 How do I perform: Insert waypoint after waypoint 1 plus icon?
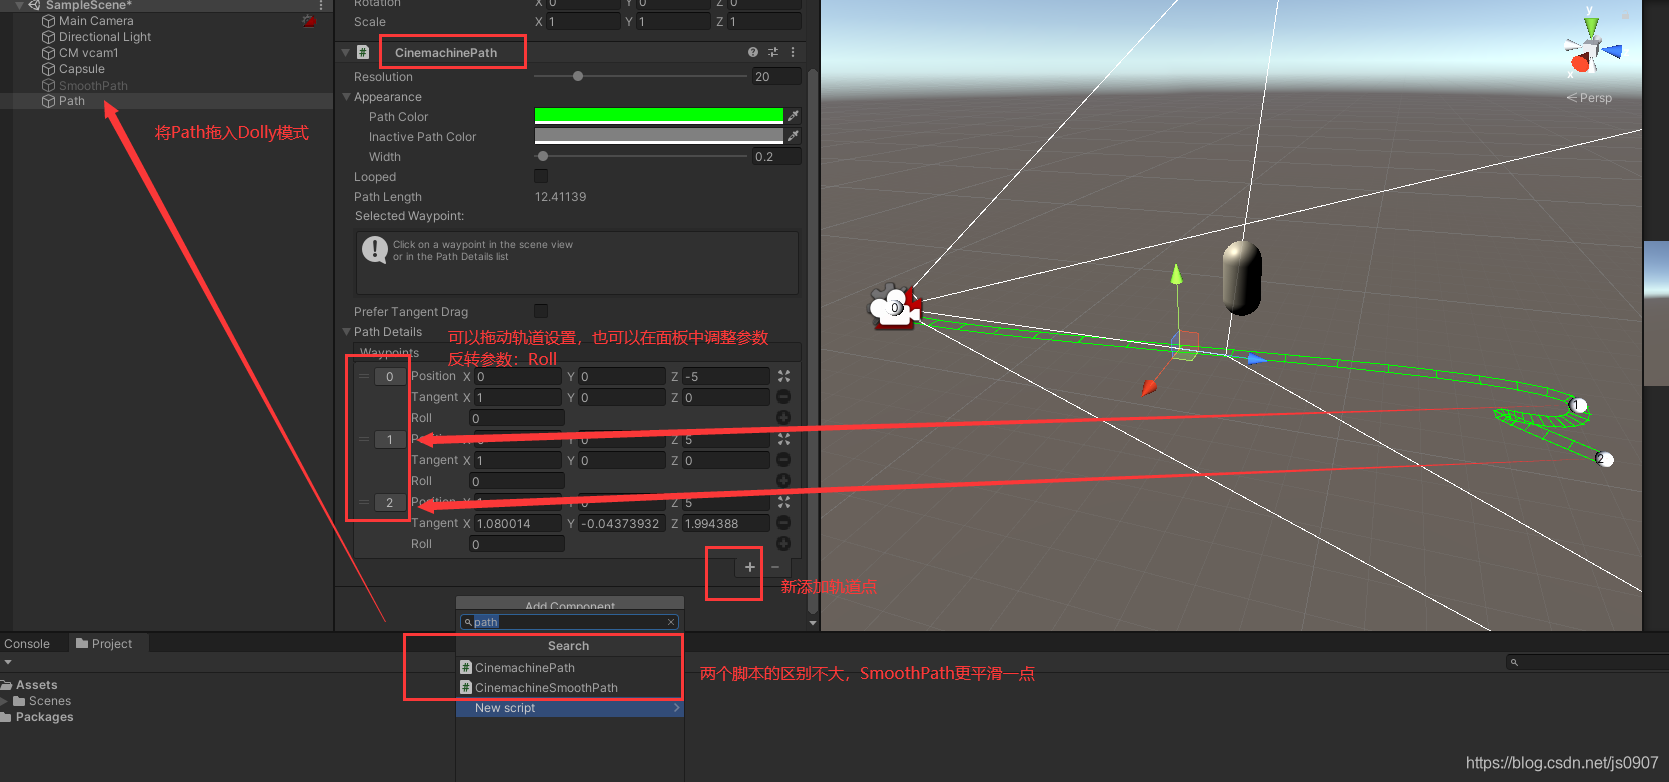tap(784, 481)
